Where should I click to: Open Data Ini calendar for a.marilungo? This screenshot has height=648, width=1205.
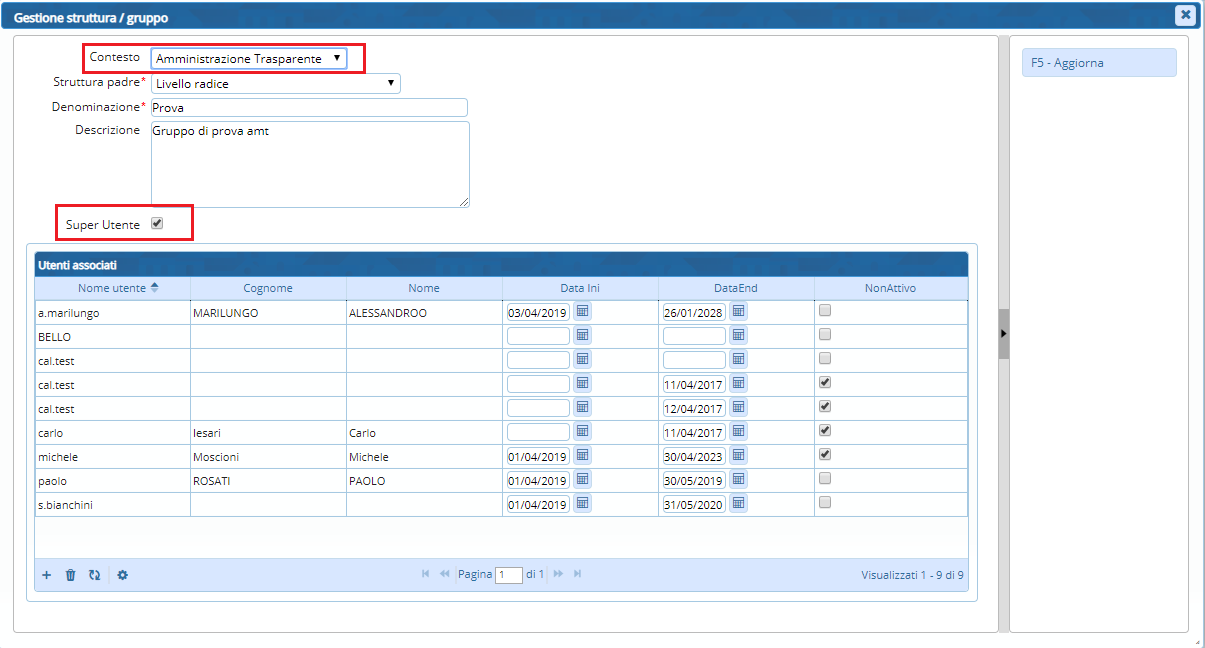tap(583, 312)
